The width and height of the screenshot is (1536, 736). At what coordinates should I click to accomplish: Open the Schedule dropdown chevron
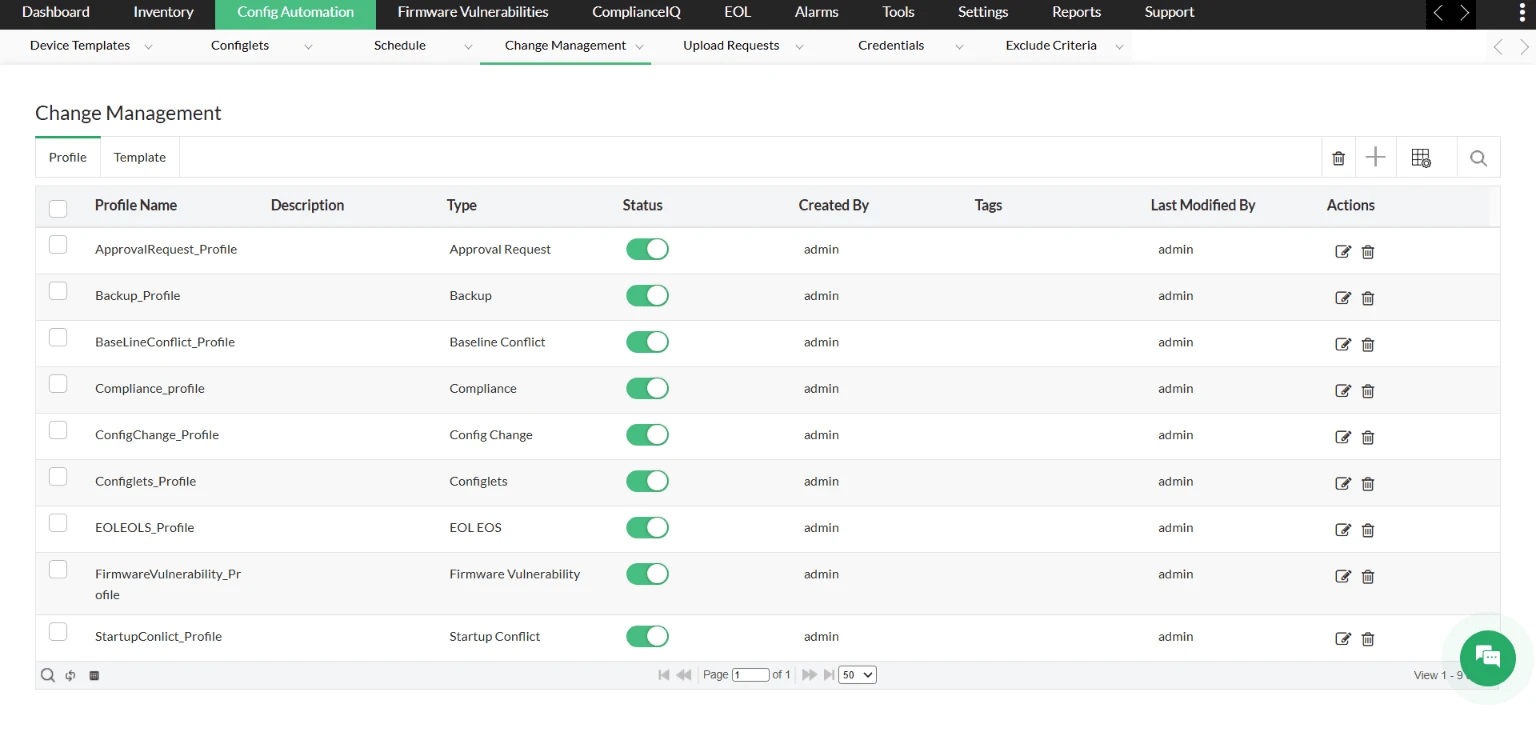pos(468,47)
